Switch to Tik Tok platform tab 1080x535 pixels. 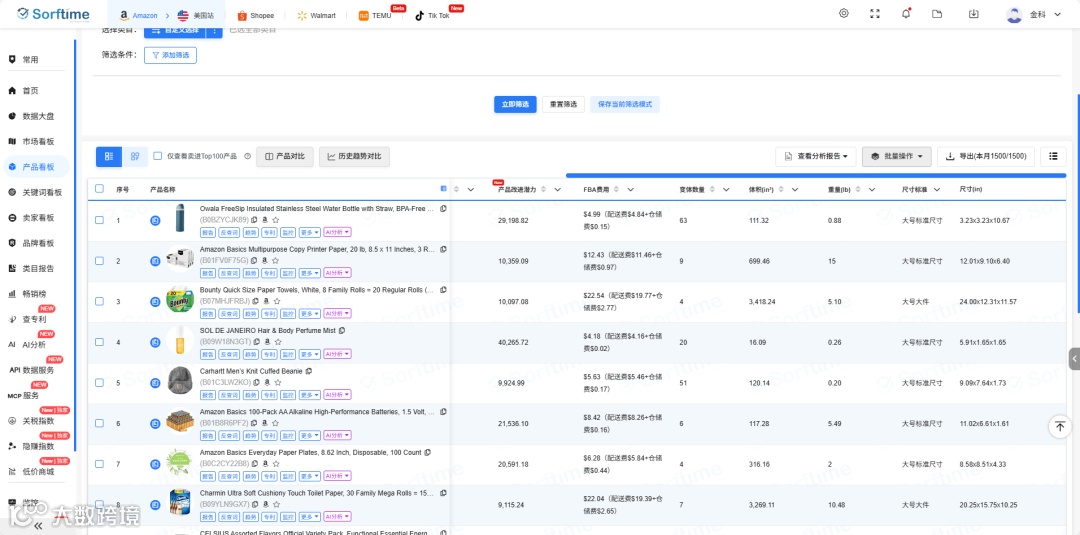[x=432, y=15]
